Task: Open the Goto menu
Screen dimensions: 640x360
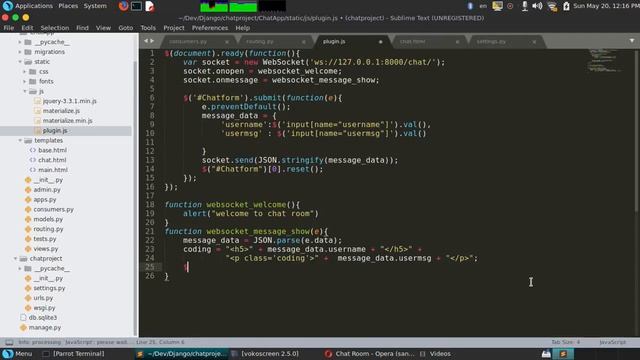Action: (126, 28)
